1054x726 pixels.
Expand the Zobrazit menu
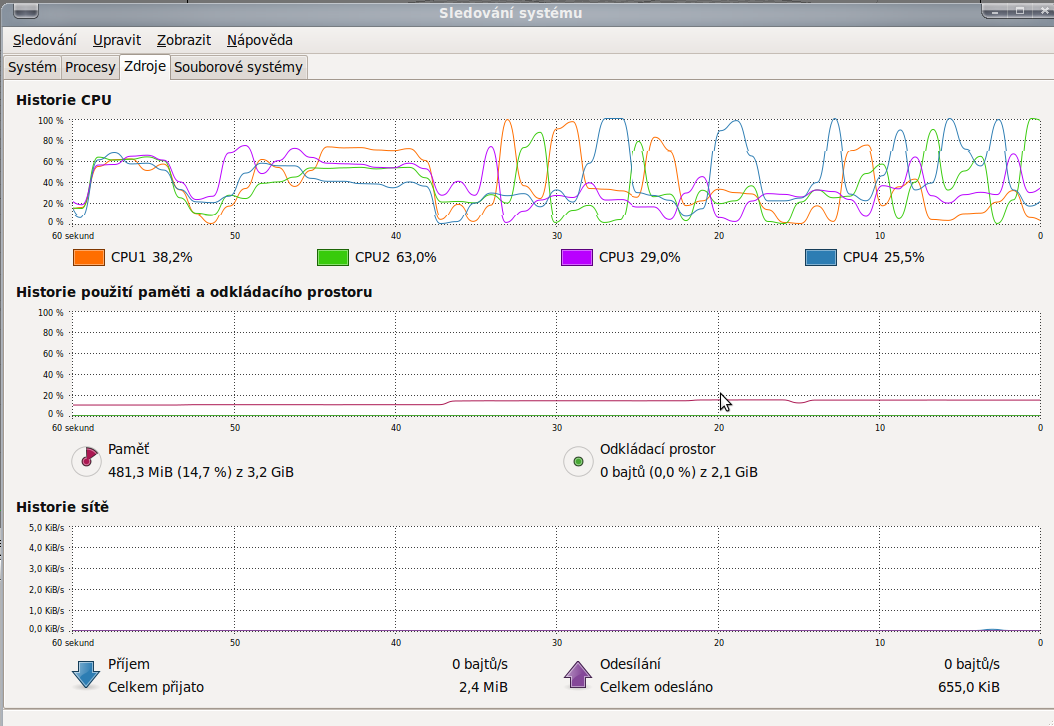pyautogui.click(x=184, y=40)
